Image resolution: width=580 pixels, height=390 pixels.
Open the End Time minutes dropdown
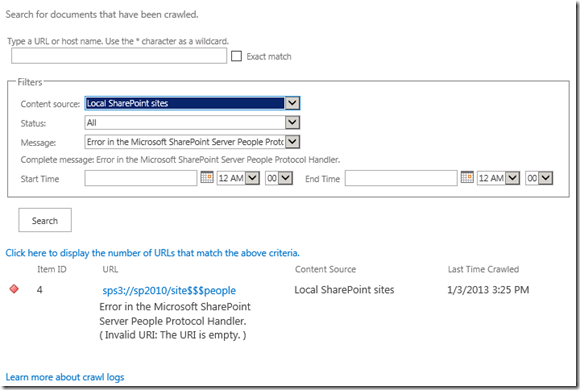pos(539,178)
